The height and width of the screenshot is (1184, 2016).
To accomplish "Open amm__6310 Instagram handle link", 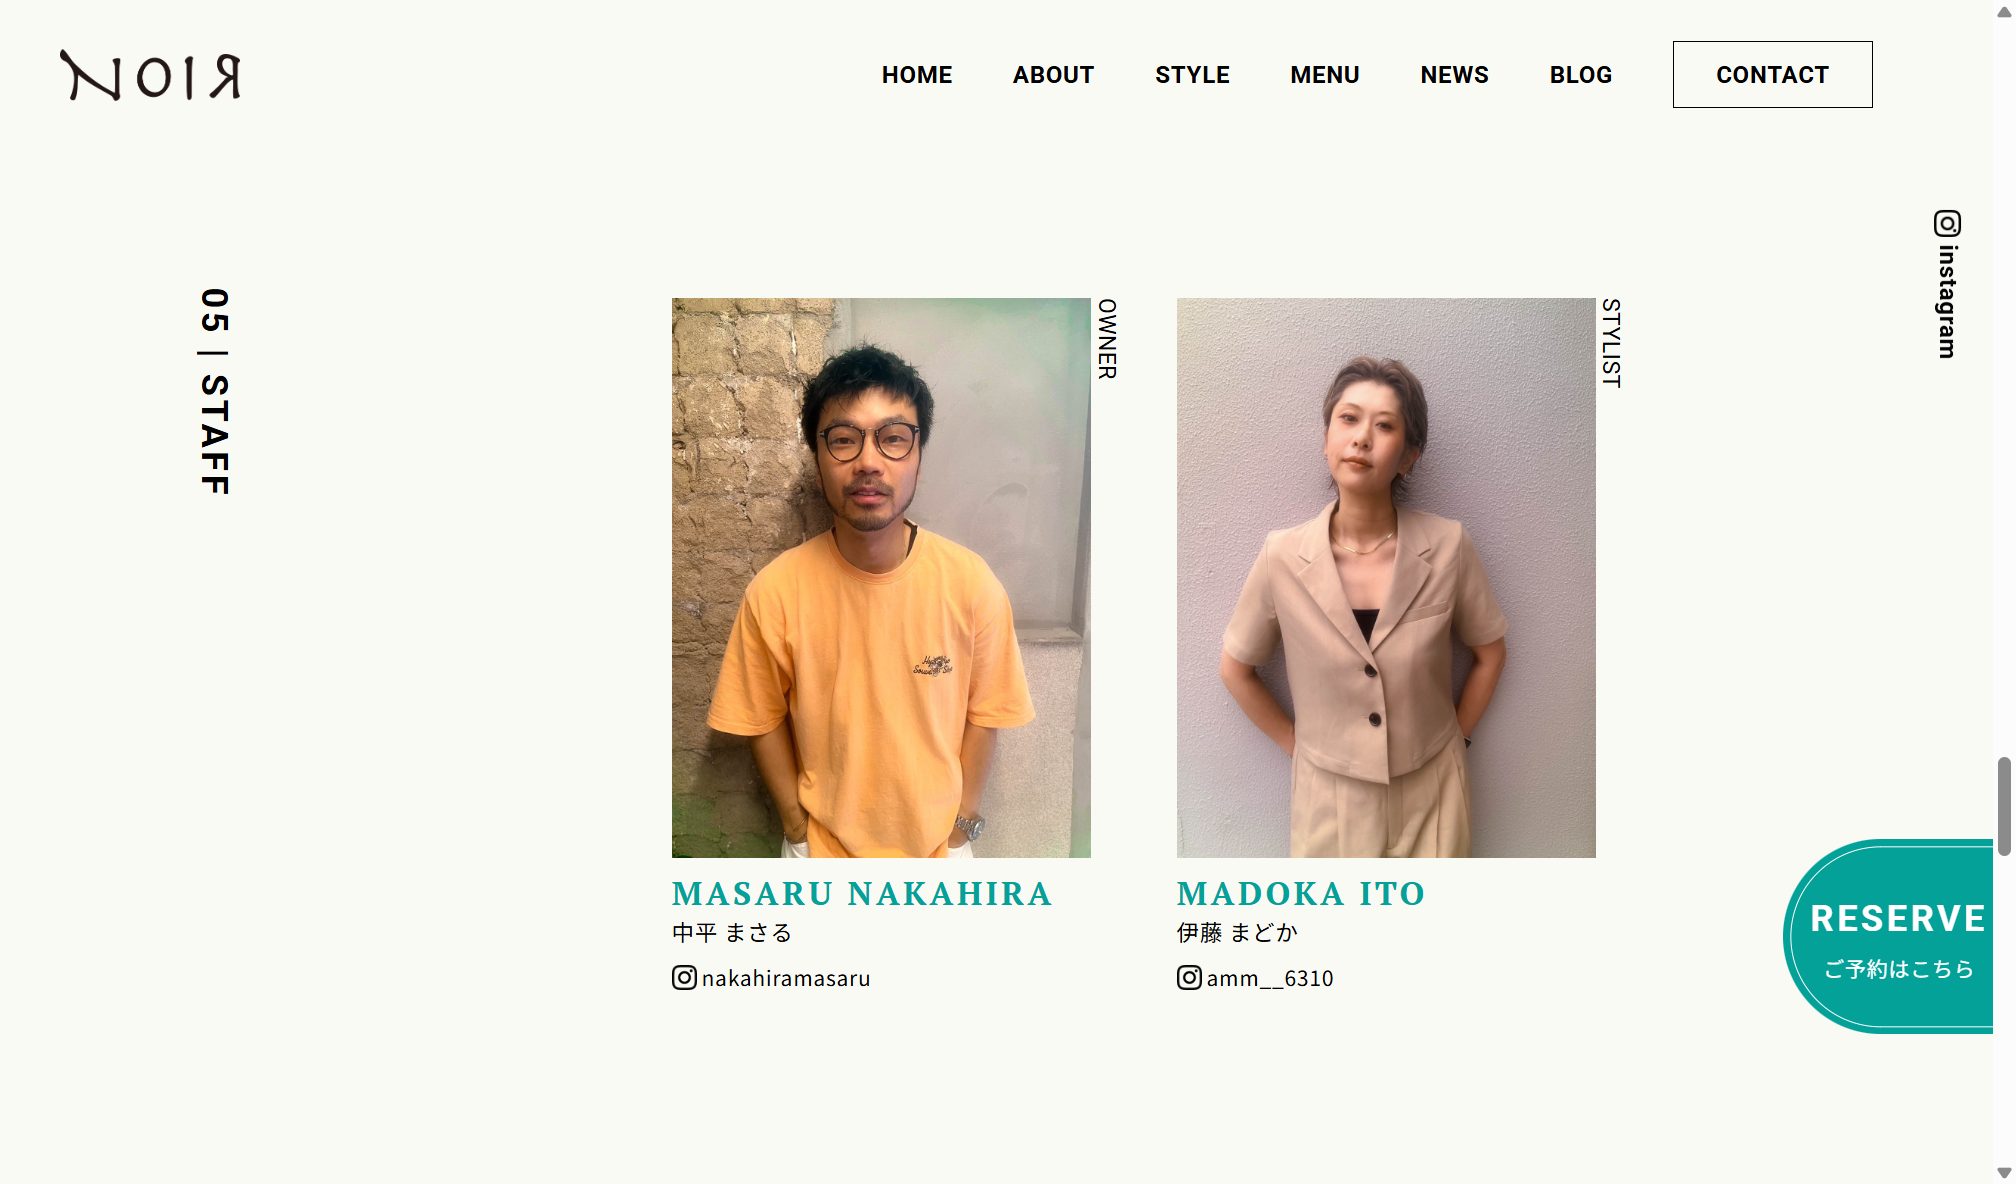I will point(1270,978).
